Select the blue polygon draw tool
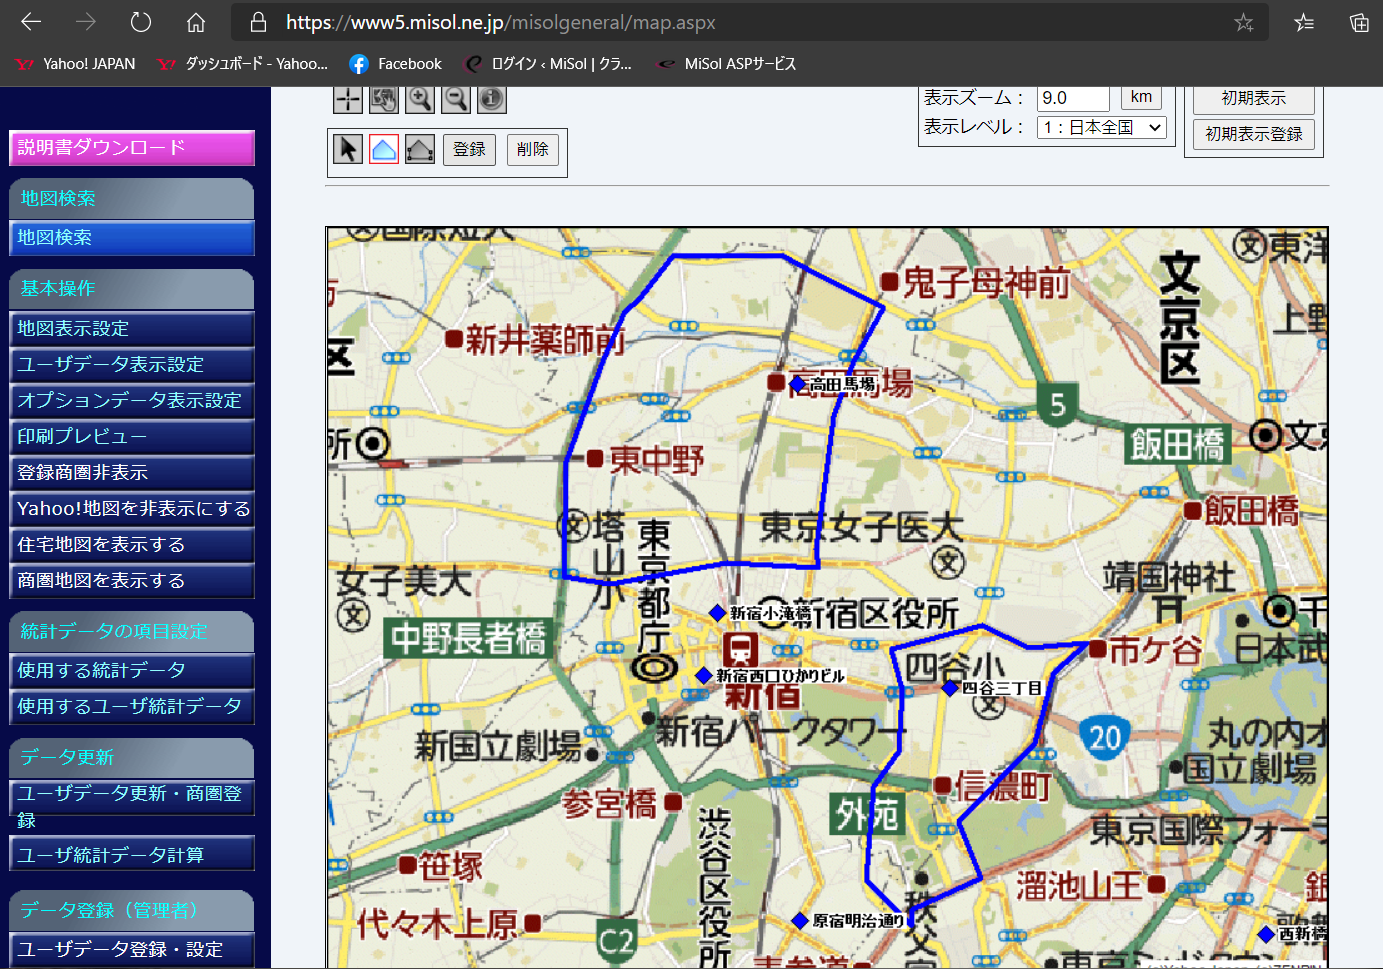Viewport: 1383px width, 969px height. 384,149
